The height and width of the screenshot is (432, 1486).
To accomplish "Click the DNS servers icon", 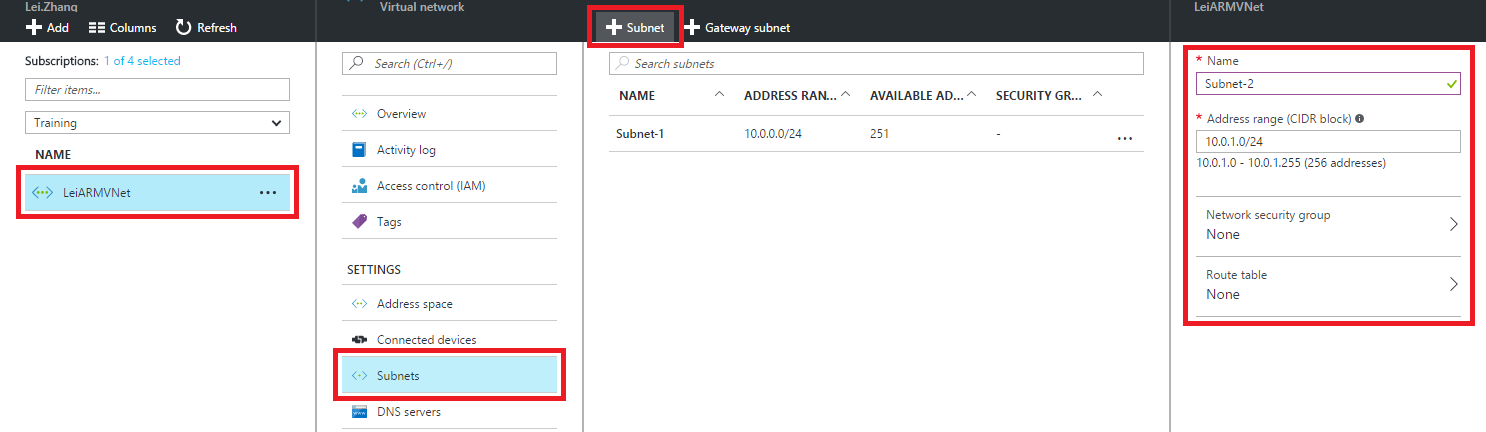I will [x=360, y=412].
